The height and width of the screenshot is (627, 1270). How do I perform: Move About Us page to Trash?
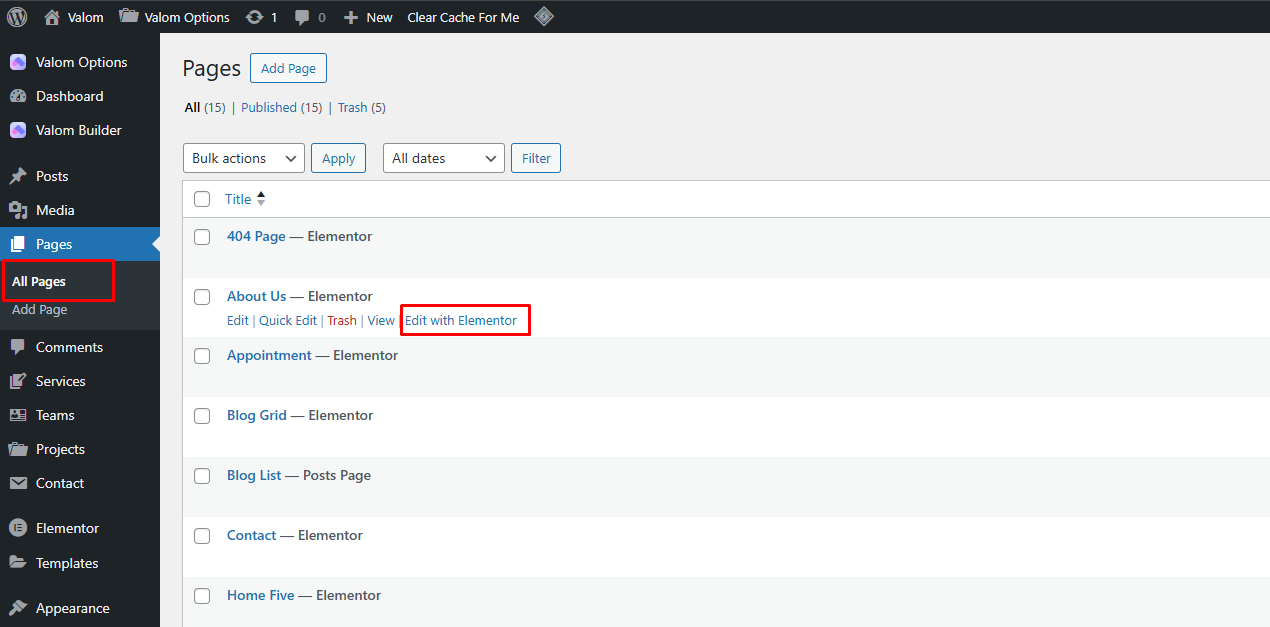click(x=341, y=321)
